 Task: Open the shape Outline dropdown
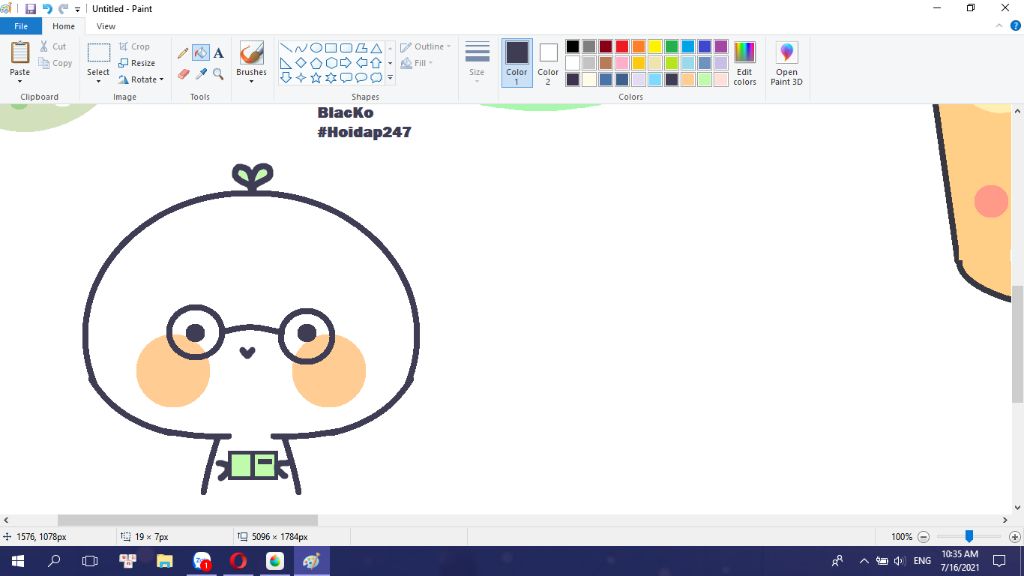425,46
